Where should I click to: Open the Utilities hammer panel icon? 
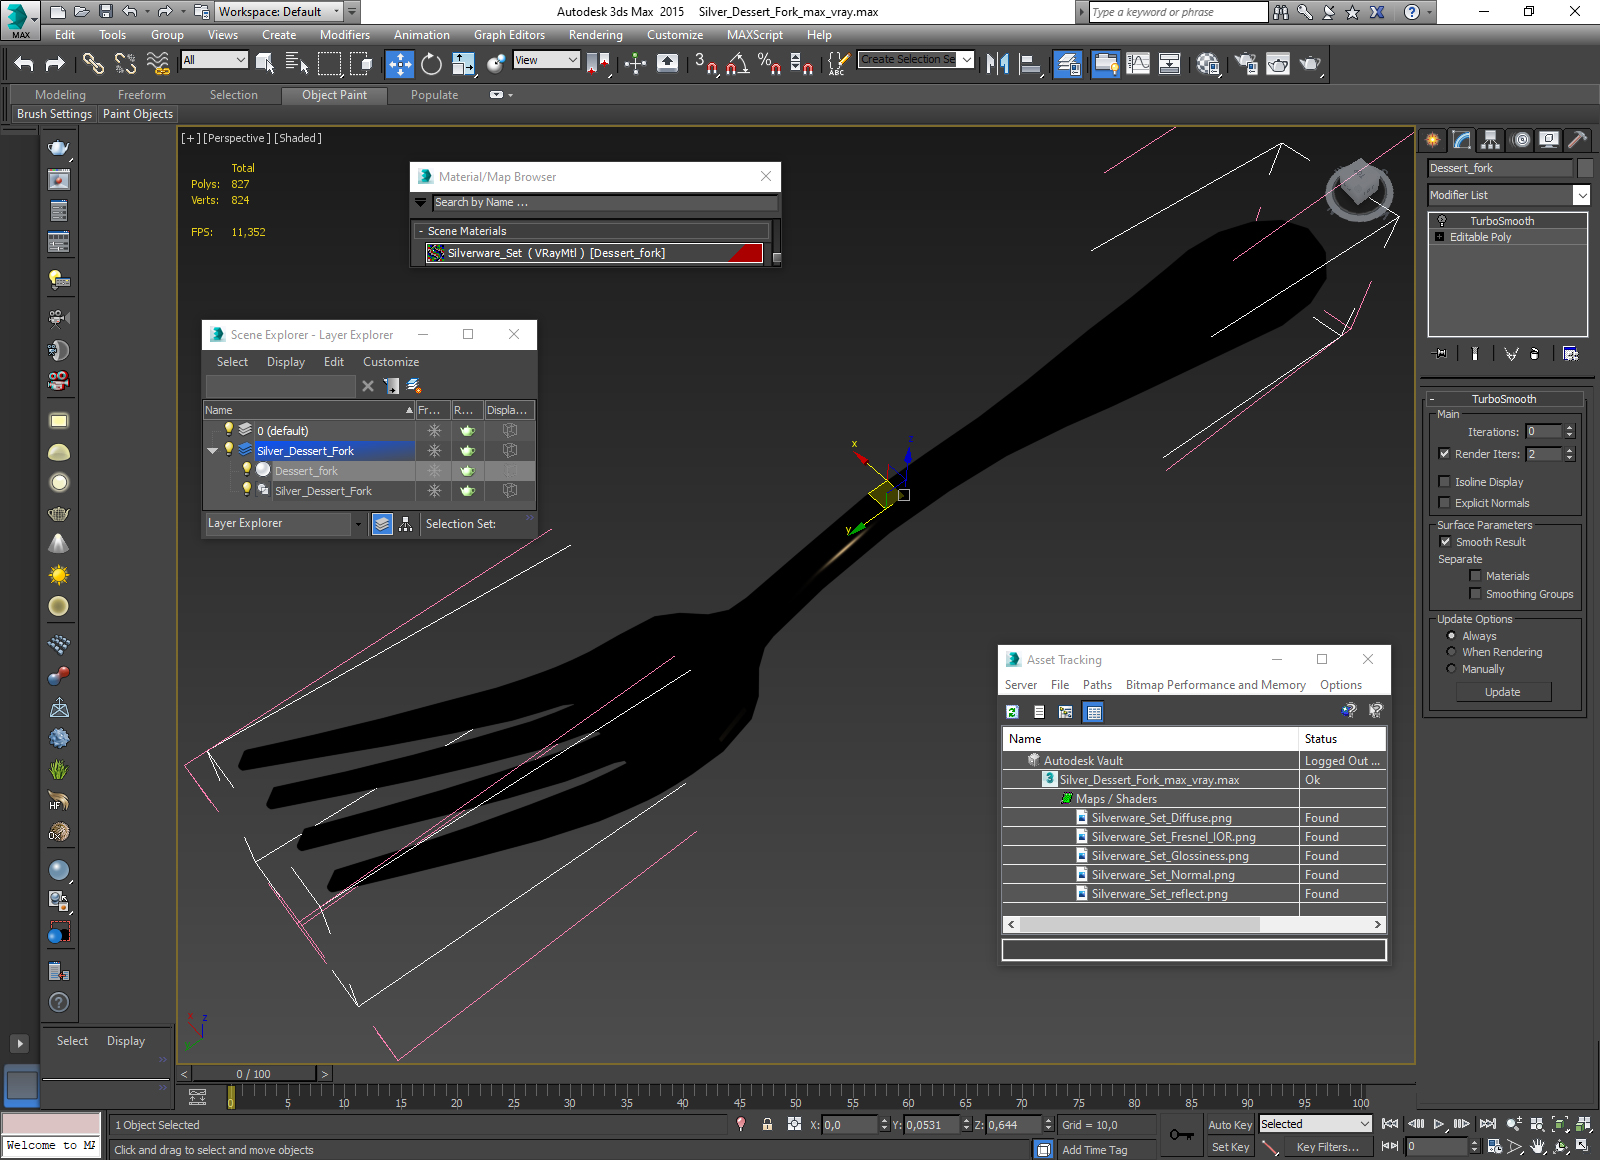[x=1578, y=140]
